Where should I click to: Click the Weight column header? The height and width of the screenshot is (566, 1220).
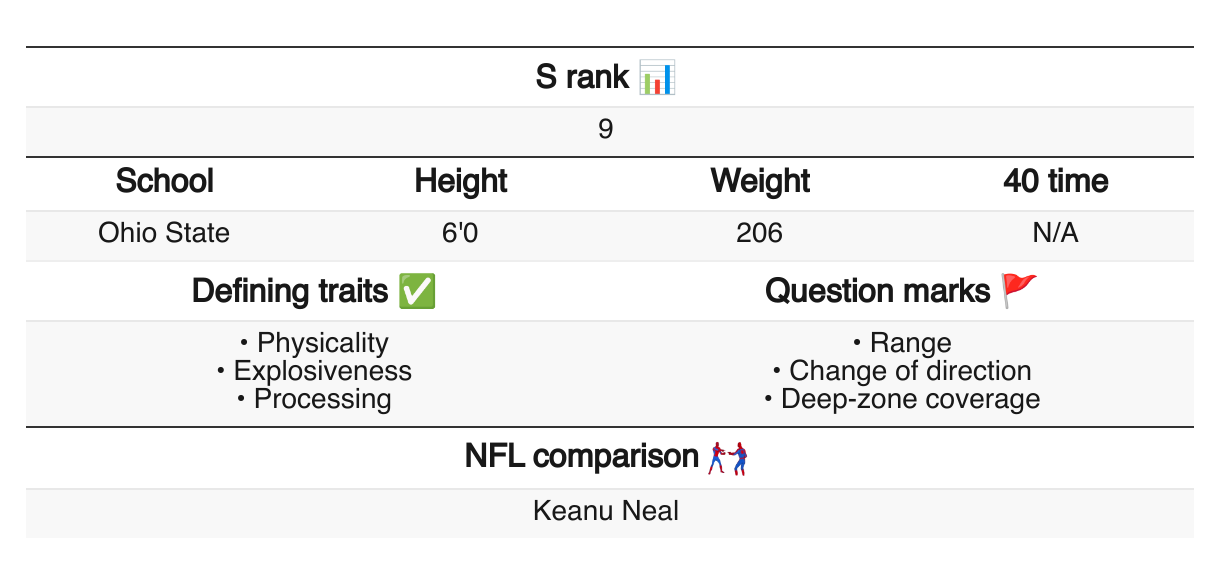(760, 181)
